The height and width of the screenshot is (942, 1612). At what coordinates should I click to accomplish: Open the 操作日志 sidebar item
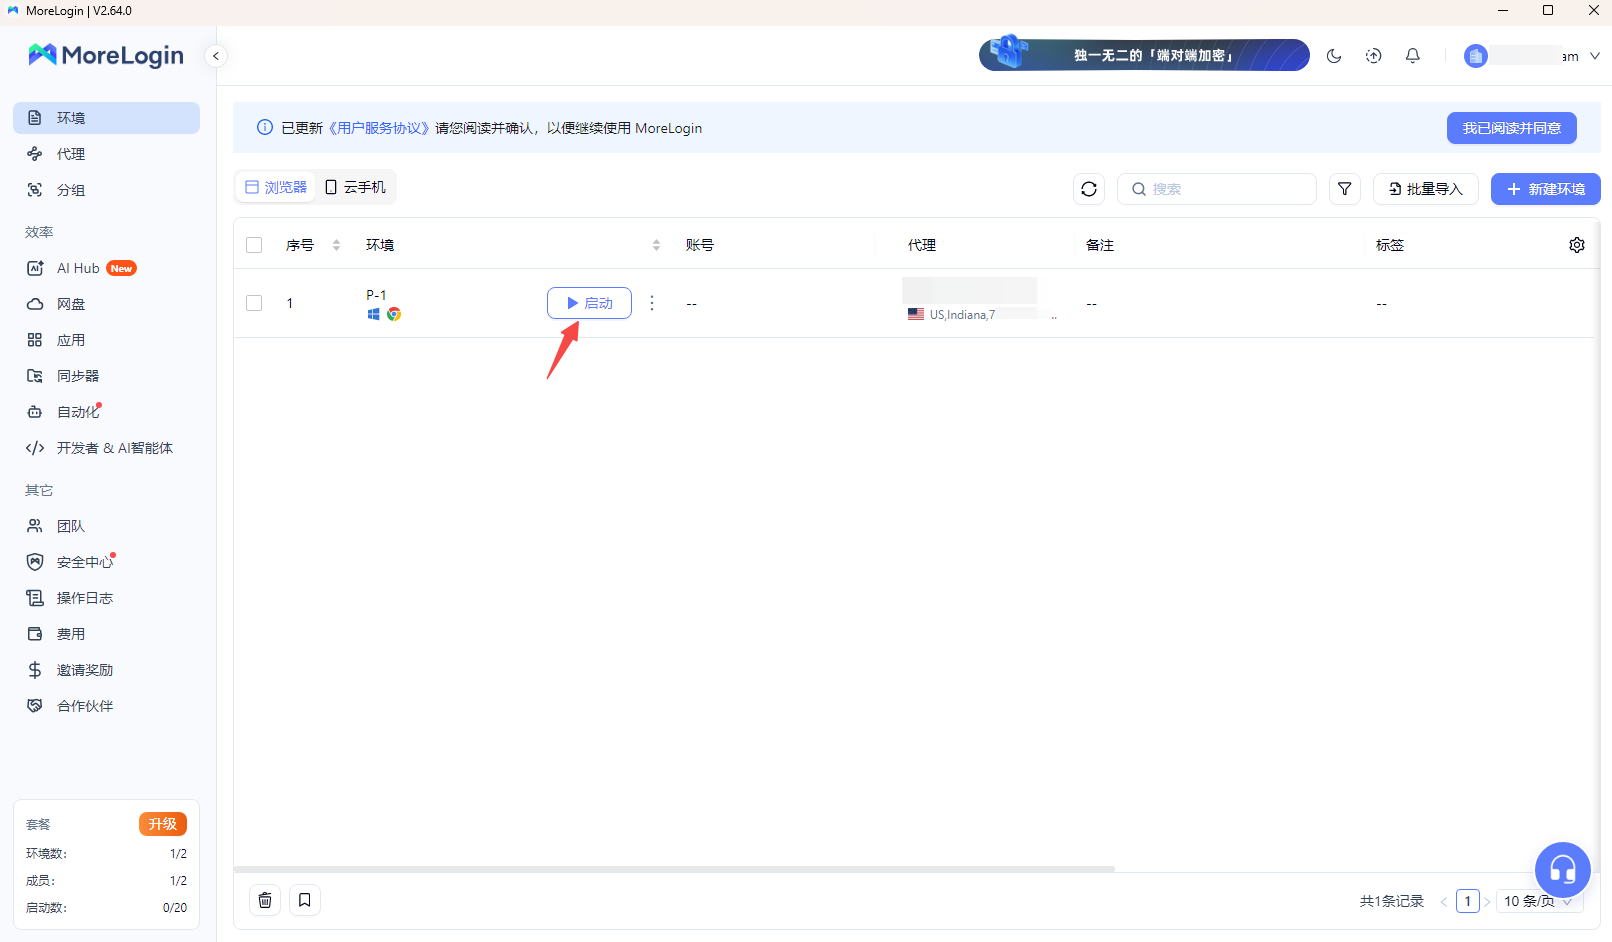click(107, 598)
